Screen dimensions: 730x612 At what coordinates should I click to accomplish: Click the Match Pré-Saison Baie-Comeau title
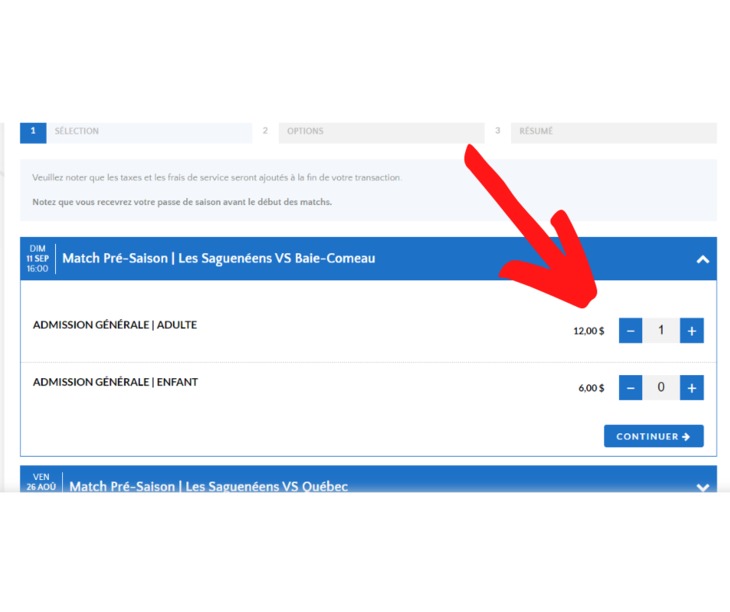[x=219, y=258]
